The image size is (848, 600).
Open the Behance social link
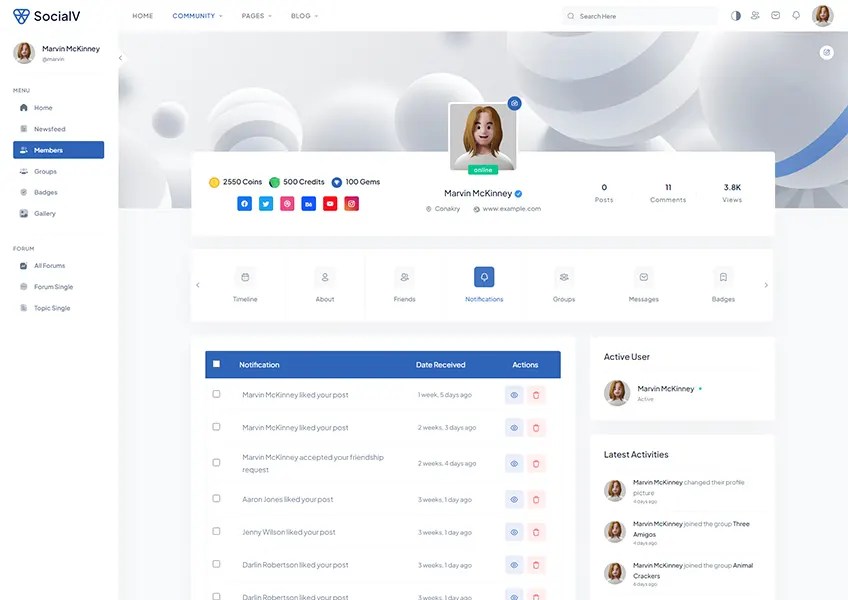tap(308, 203)
